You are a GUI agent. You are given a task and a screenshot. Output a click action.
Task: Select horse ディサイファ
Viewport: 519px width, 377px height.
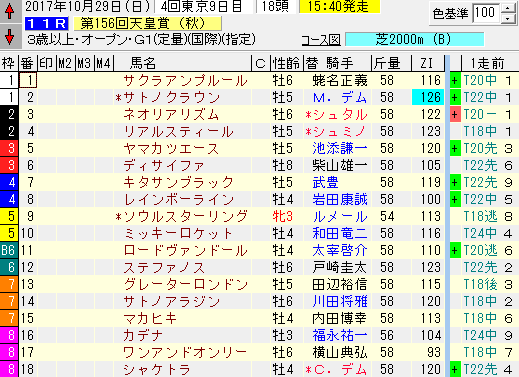tap(164, 166)
